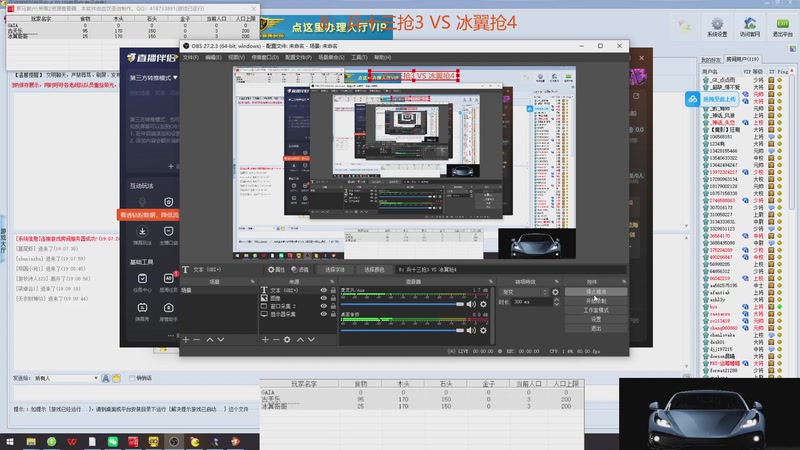Mute the 桌面音频 speaker icon
Image resolution: width=800 pixels, height=450 pixels.
[x=471, y=331]
